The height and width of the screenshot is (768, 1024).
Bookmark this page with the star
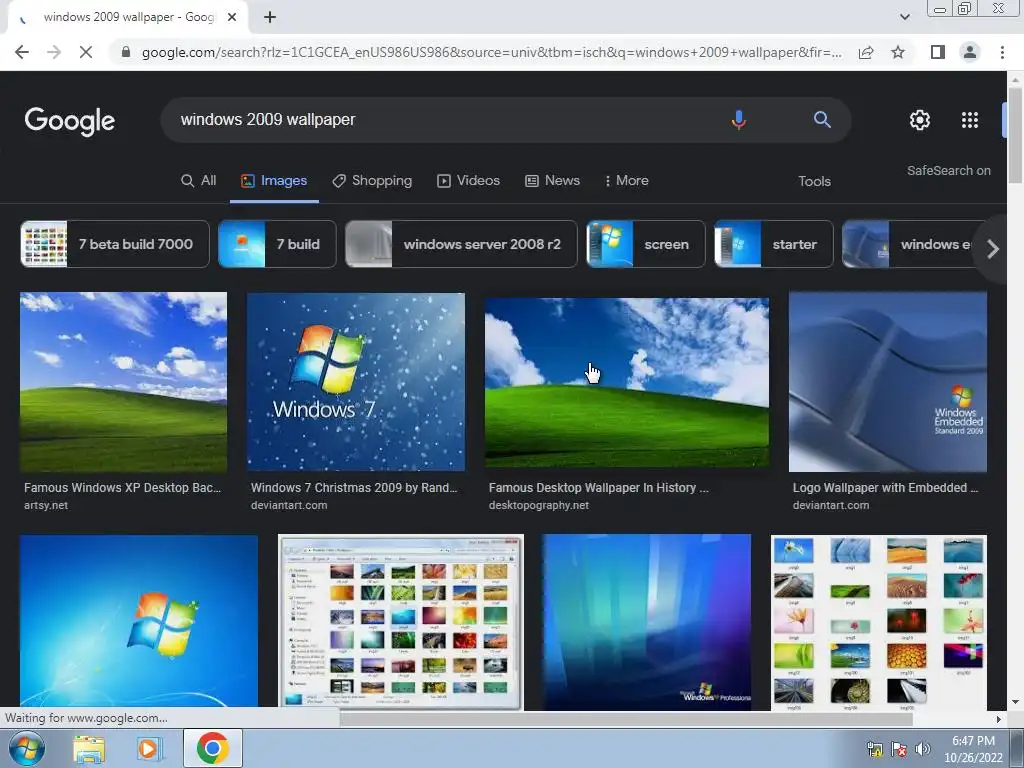click(898, 52)
